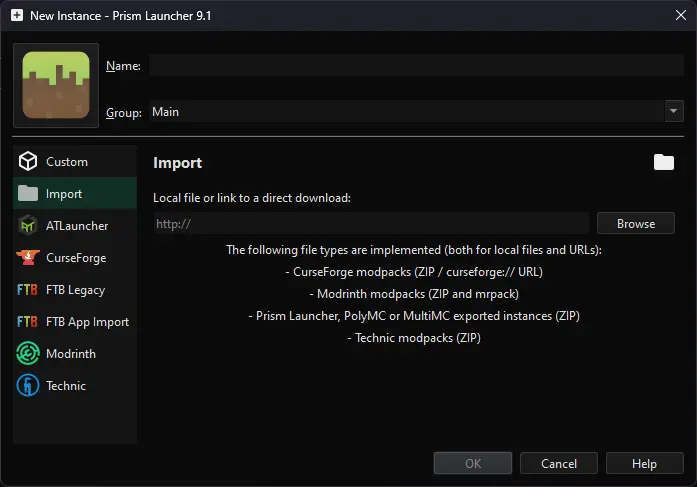Switch to the Modrinth page label
This screenshot has height=487, width=697.
[x=72, y=354]
